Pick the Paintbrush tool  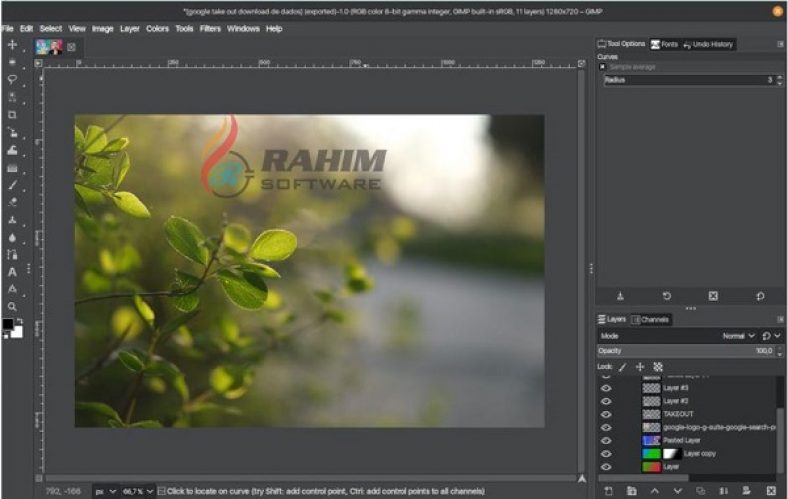[12, 185]
